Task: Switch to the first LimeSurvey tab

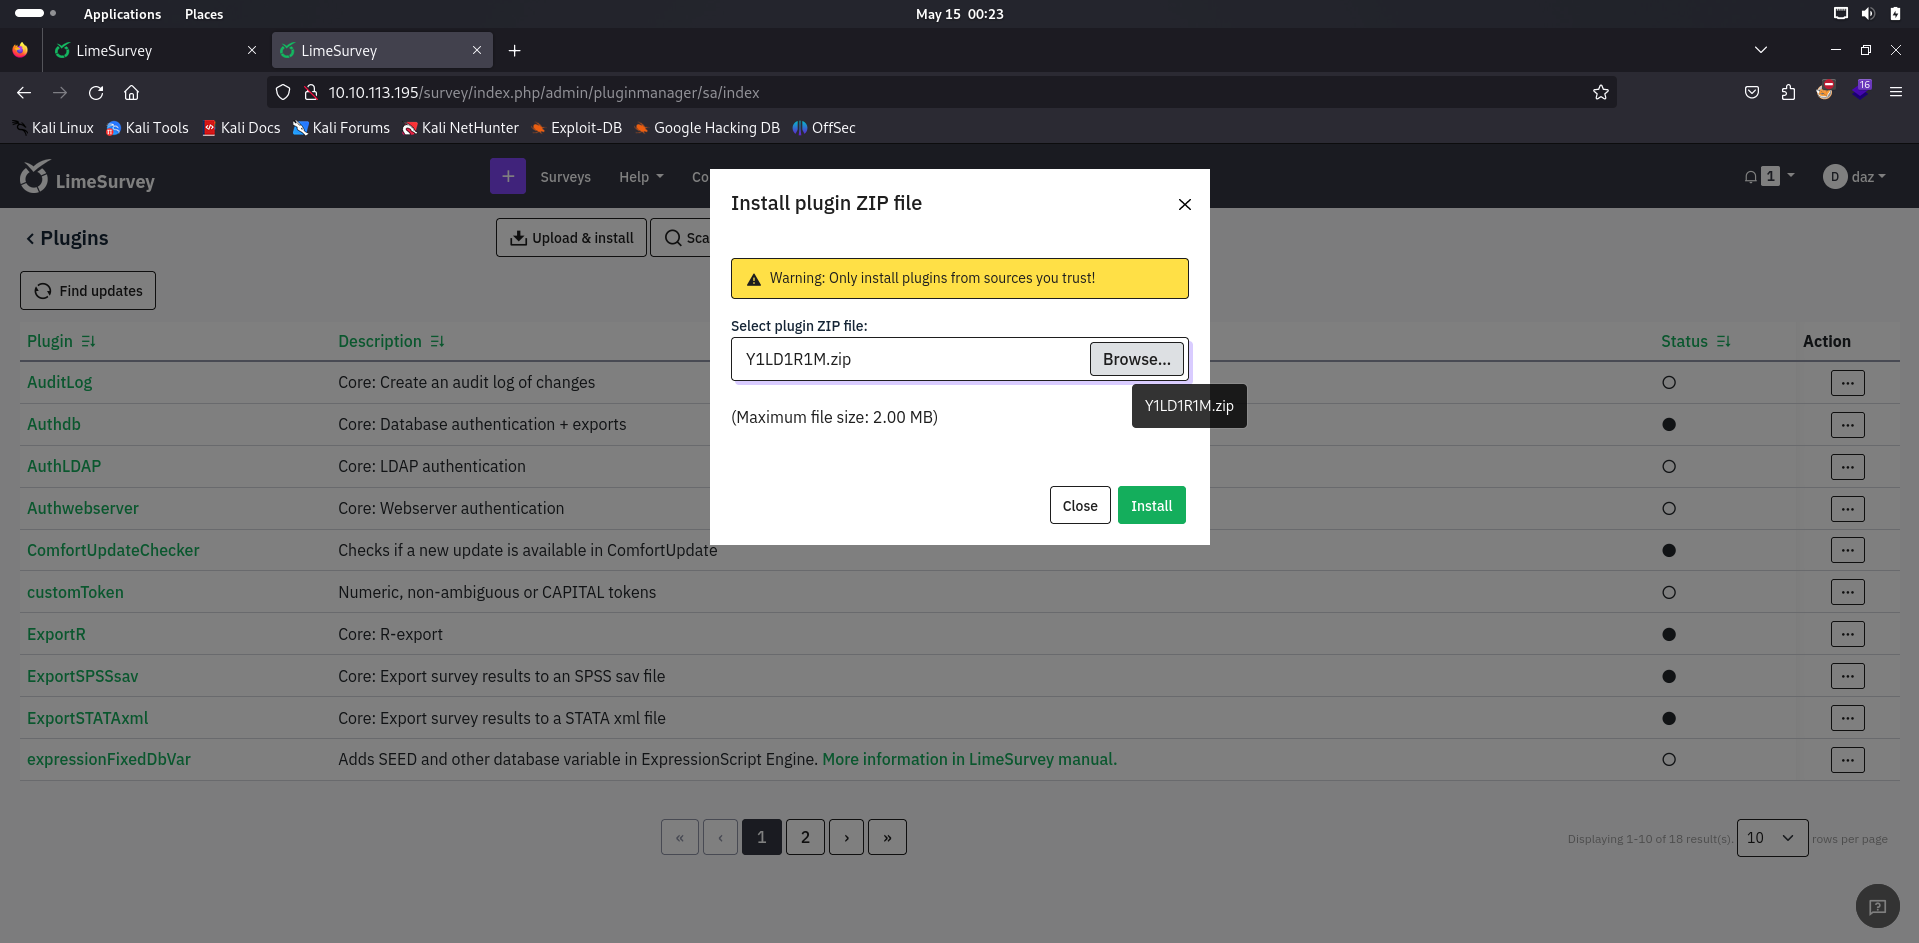Action: tap(150, 51)
